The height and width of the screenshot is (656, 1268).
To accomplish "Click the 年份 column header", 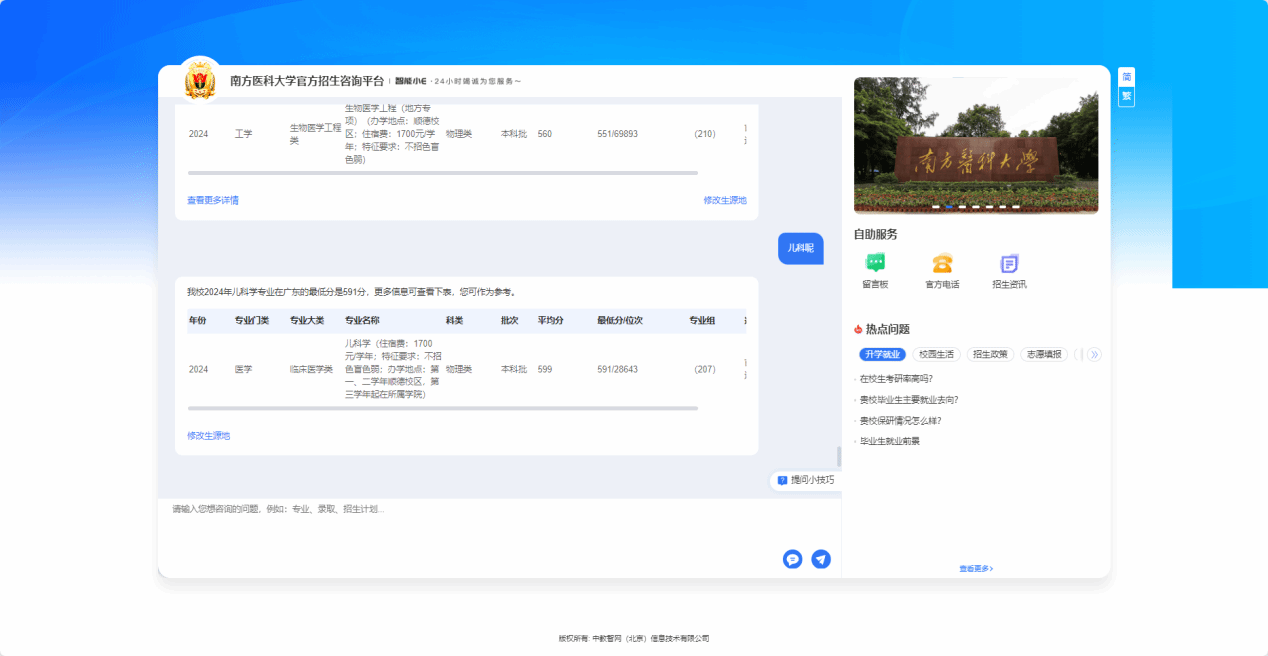I will pyautogui.click(x=198, y=321).
